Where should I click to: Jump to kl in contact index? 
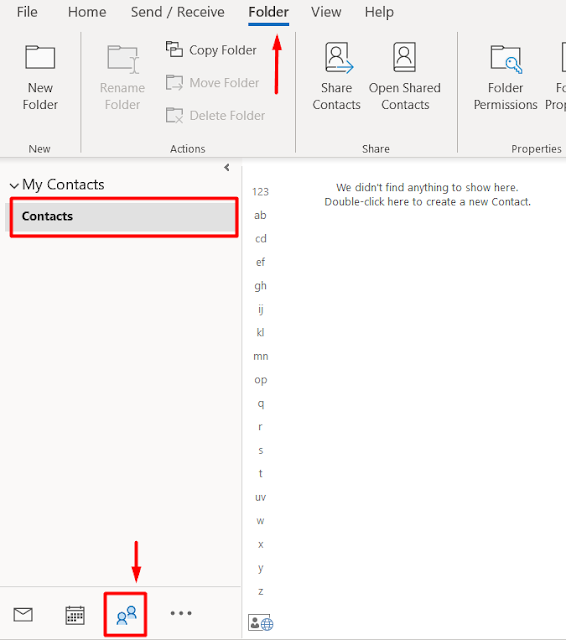(x=260, y=333)
